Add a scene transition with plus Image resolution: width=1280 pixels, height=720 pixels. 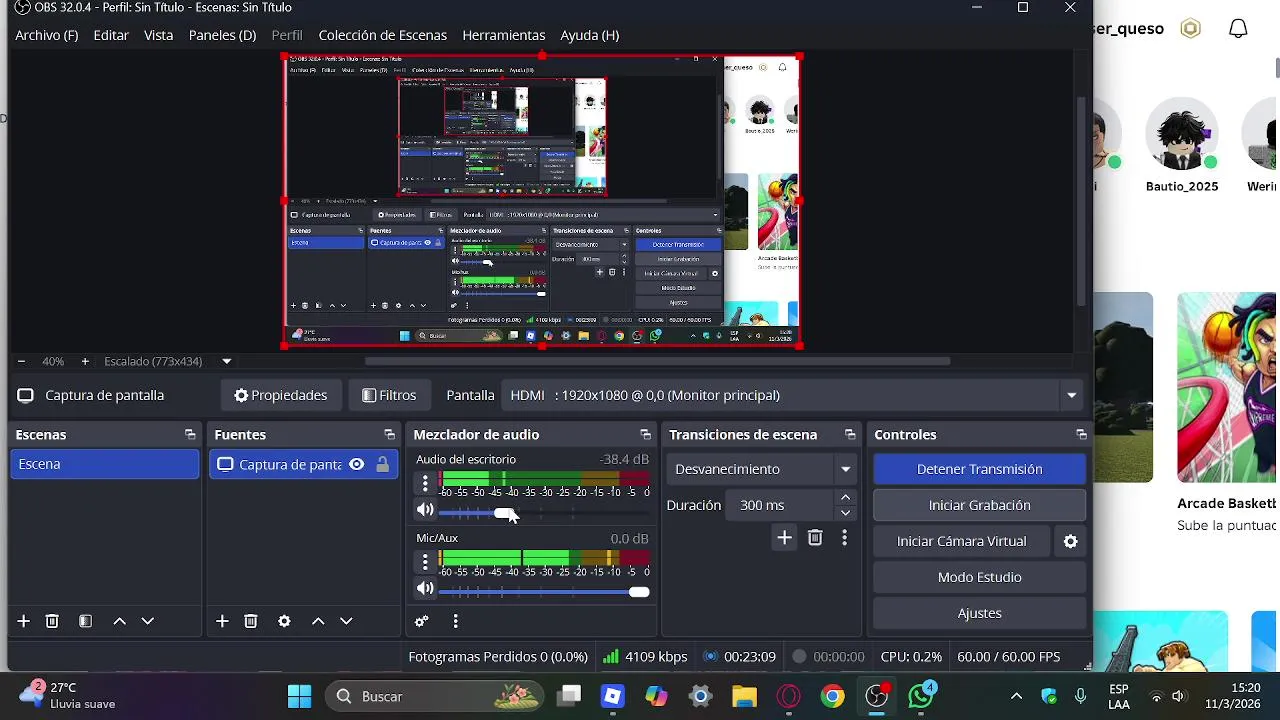pos(784,538)
